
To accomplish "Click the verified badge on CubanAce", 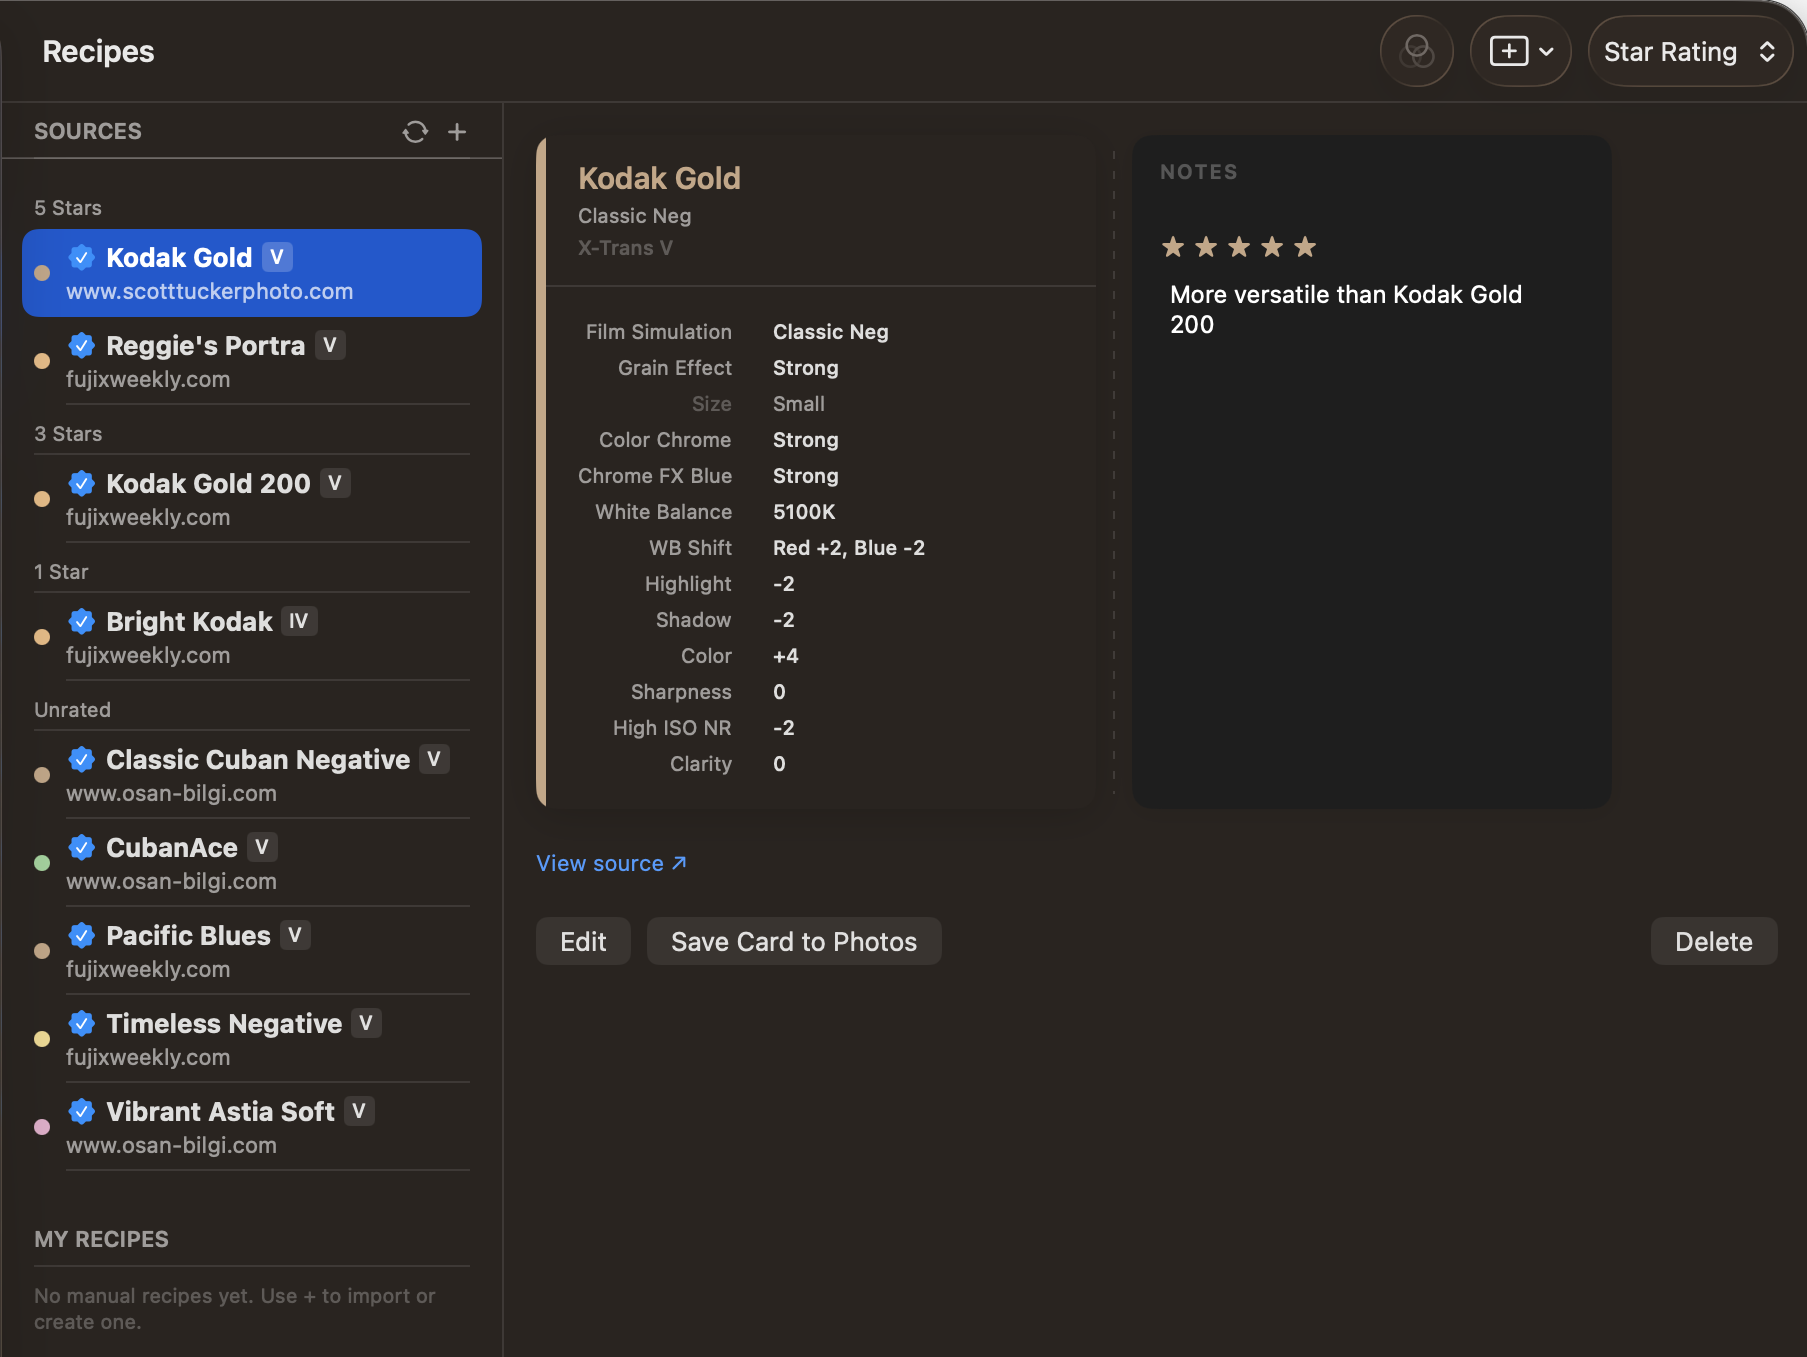I will click(82, 848).
